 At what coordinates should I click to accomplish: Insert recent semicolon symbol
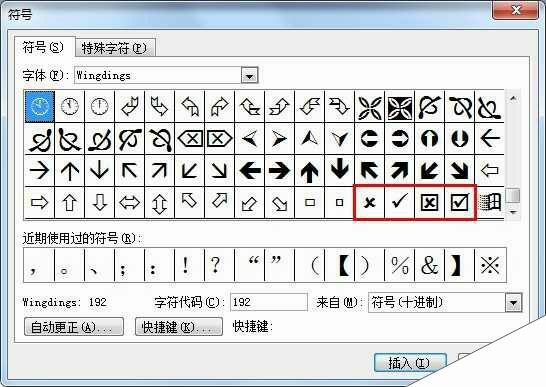[x=130, y=265]
